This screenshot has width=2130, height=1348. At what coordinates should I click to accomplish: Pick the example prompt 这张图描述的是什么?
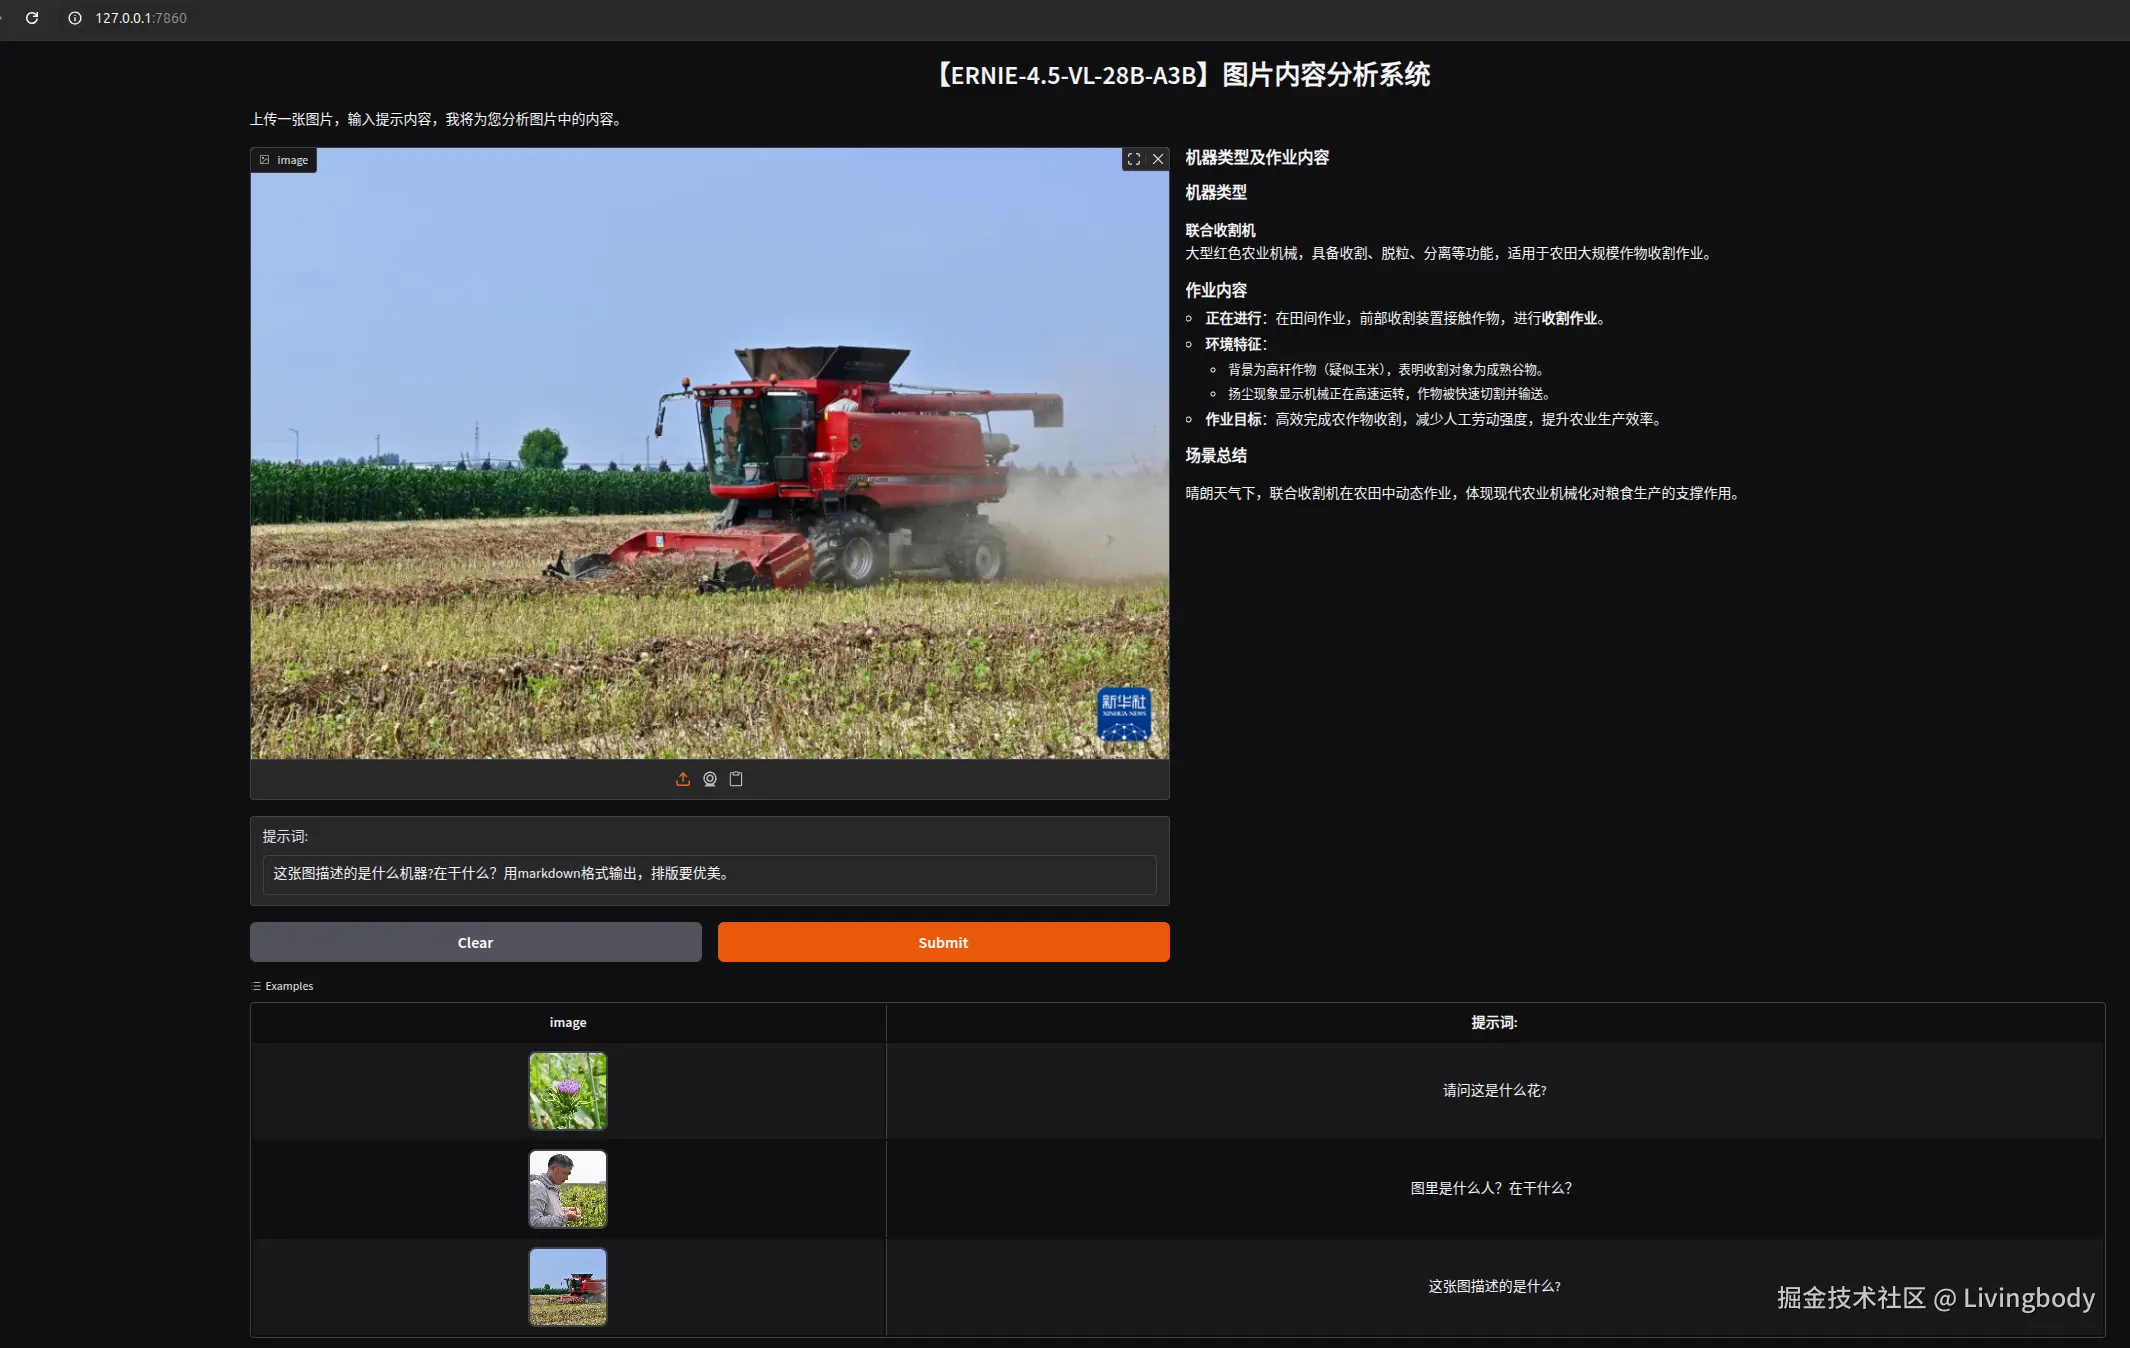1494,1287
